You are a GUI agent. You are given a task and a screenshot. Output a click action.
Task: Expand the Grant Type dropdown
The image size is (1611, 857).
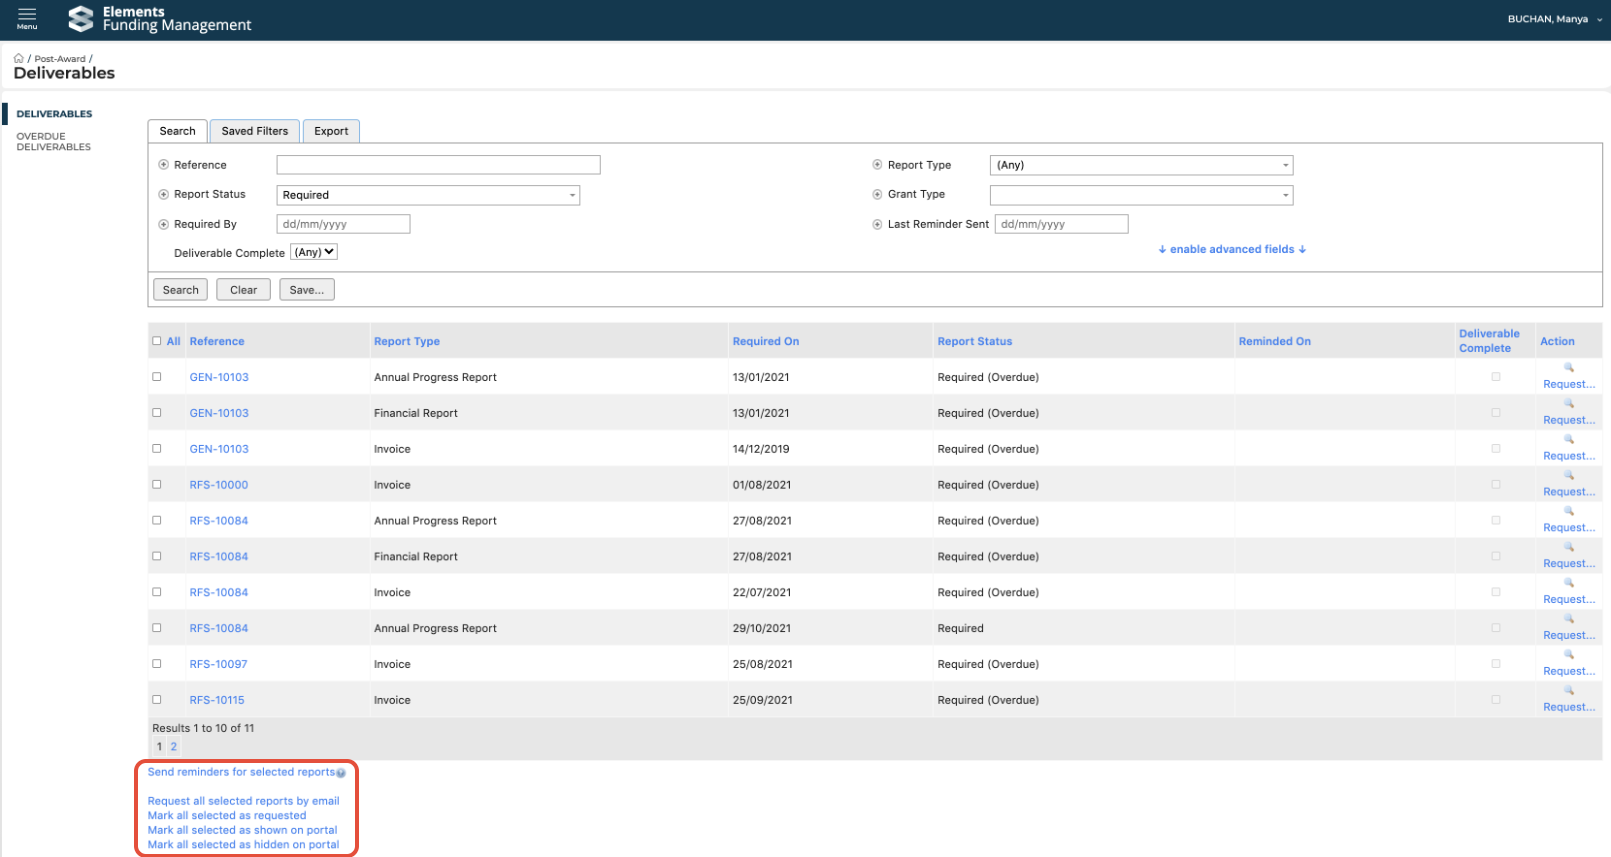[1140, 195]
